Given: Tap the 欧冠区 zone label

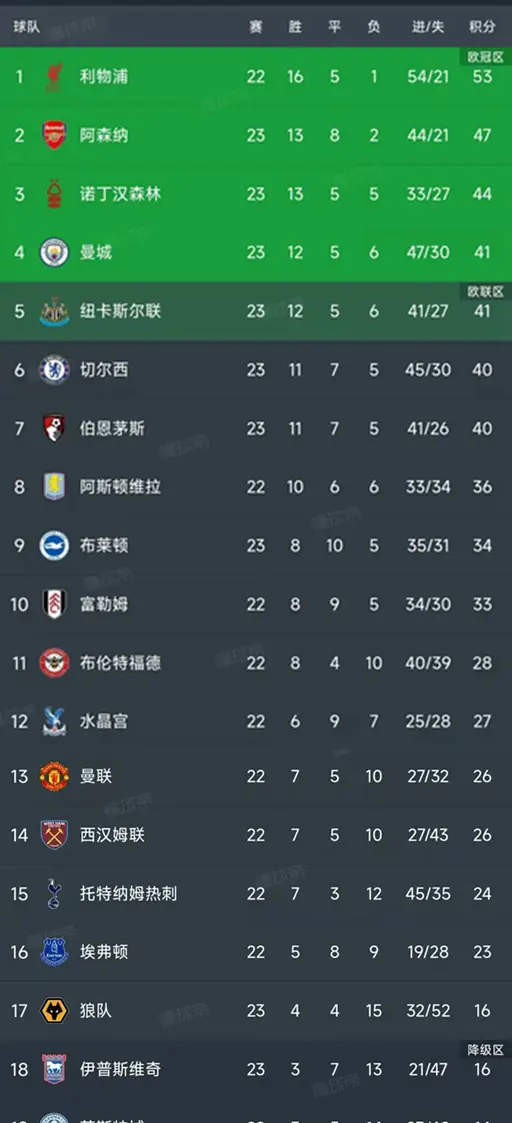Looking at the screenshot, I should [486, 57].
